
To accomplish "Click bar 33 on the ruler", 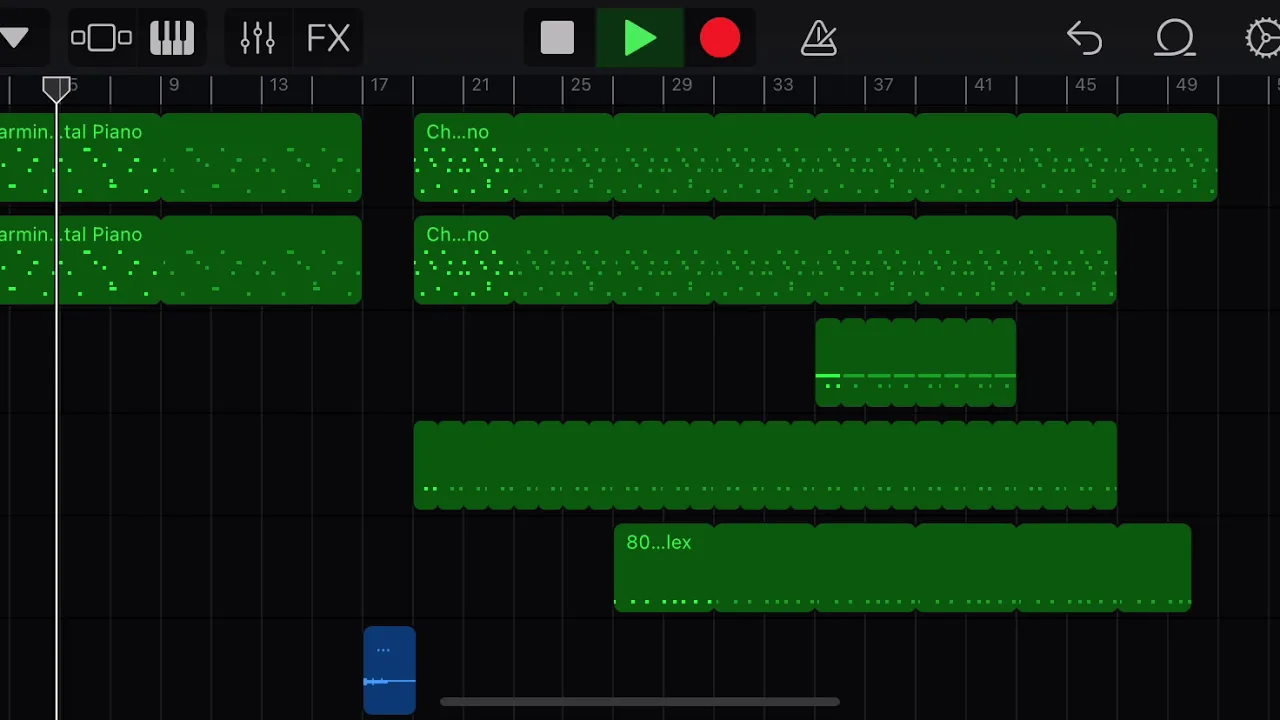I will coord(783,85).
